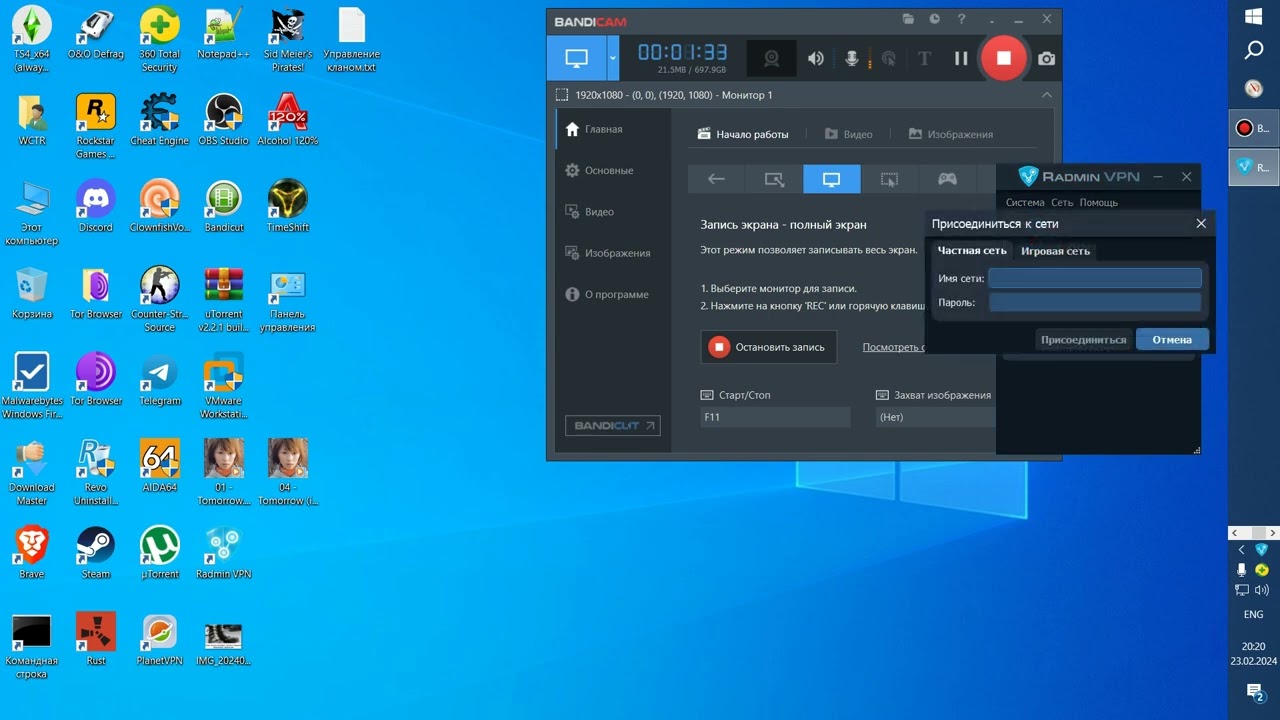Open Discord desktop shortcut
This screenshot has width=1280, height=720.
click(x=96, y=206)
